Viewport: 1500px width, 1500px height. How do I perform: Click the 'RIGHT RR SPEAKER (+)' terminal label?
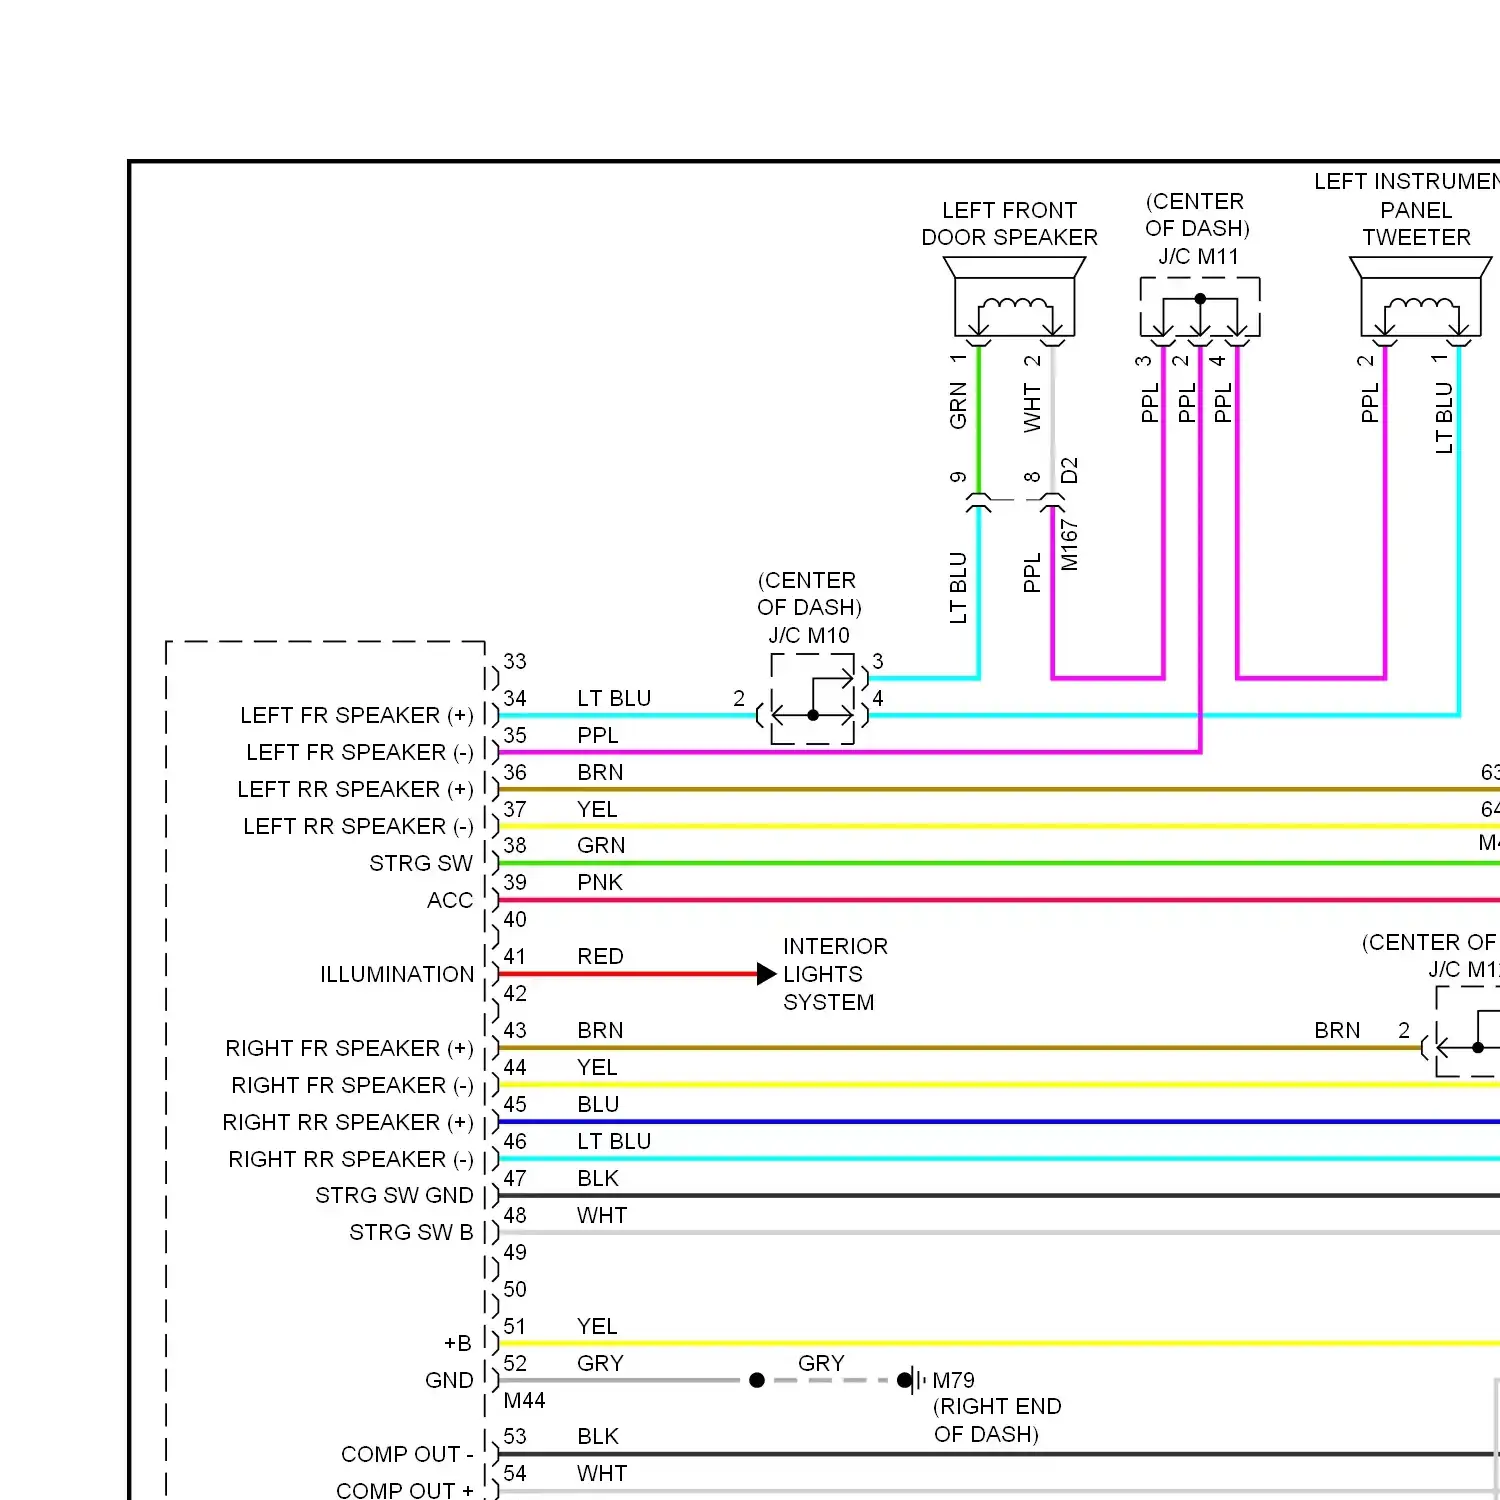click(x=348, y=1122)
